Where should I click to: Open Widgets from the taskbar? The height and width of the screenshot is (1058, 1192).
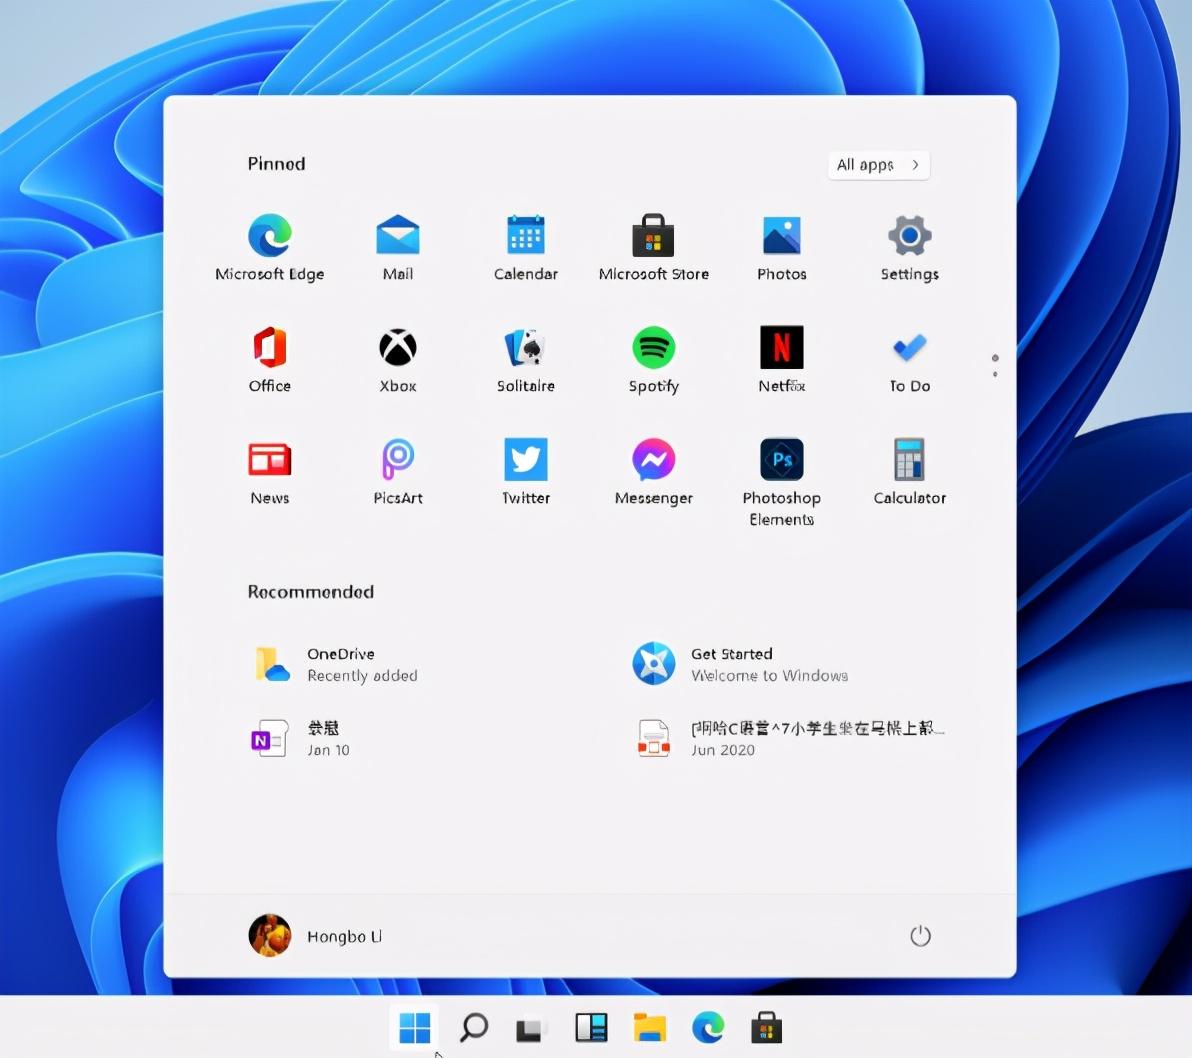(x=591, y=1028)
